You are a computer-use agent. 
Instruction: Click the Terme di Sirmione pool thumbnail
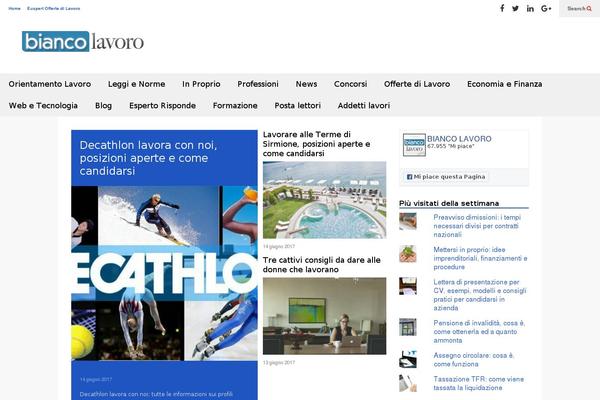pyautogui.click(x=324, y=200)
